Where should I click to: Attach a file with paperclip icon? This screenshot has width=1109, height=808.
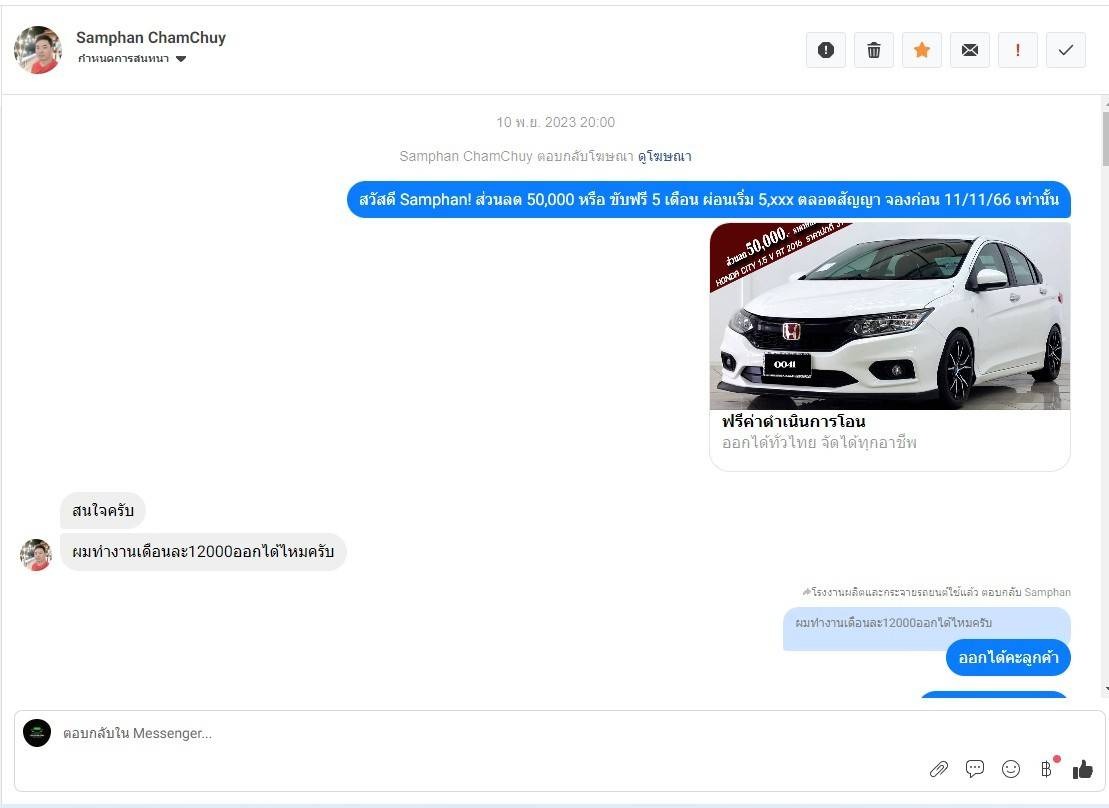coord(939,769)
